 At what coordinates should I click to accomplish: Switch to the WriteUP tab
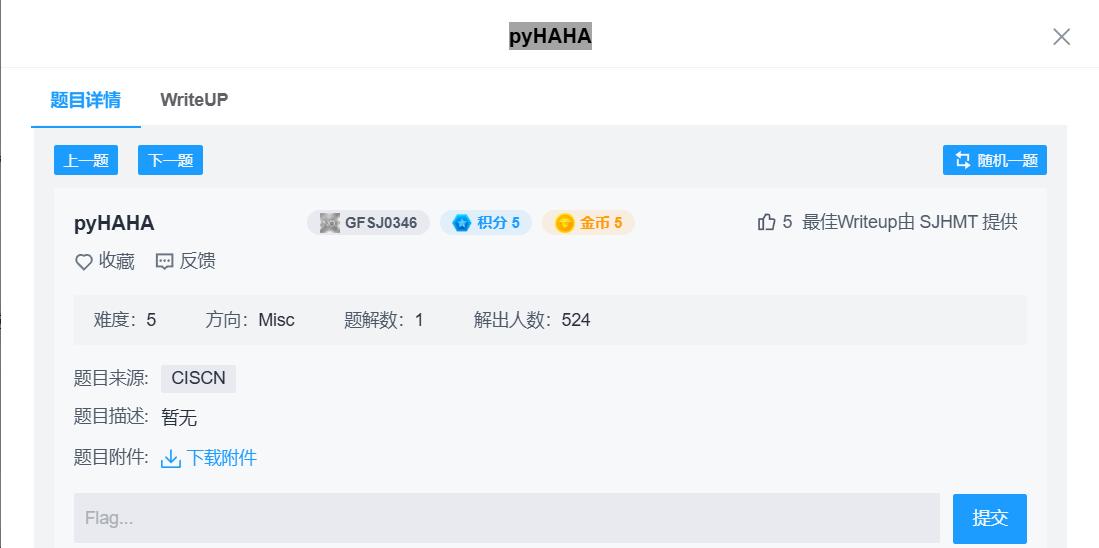click(194, 100)
